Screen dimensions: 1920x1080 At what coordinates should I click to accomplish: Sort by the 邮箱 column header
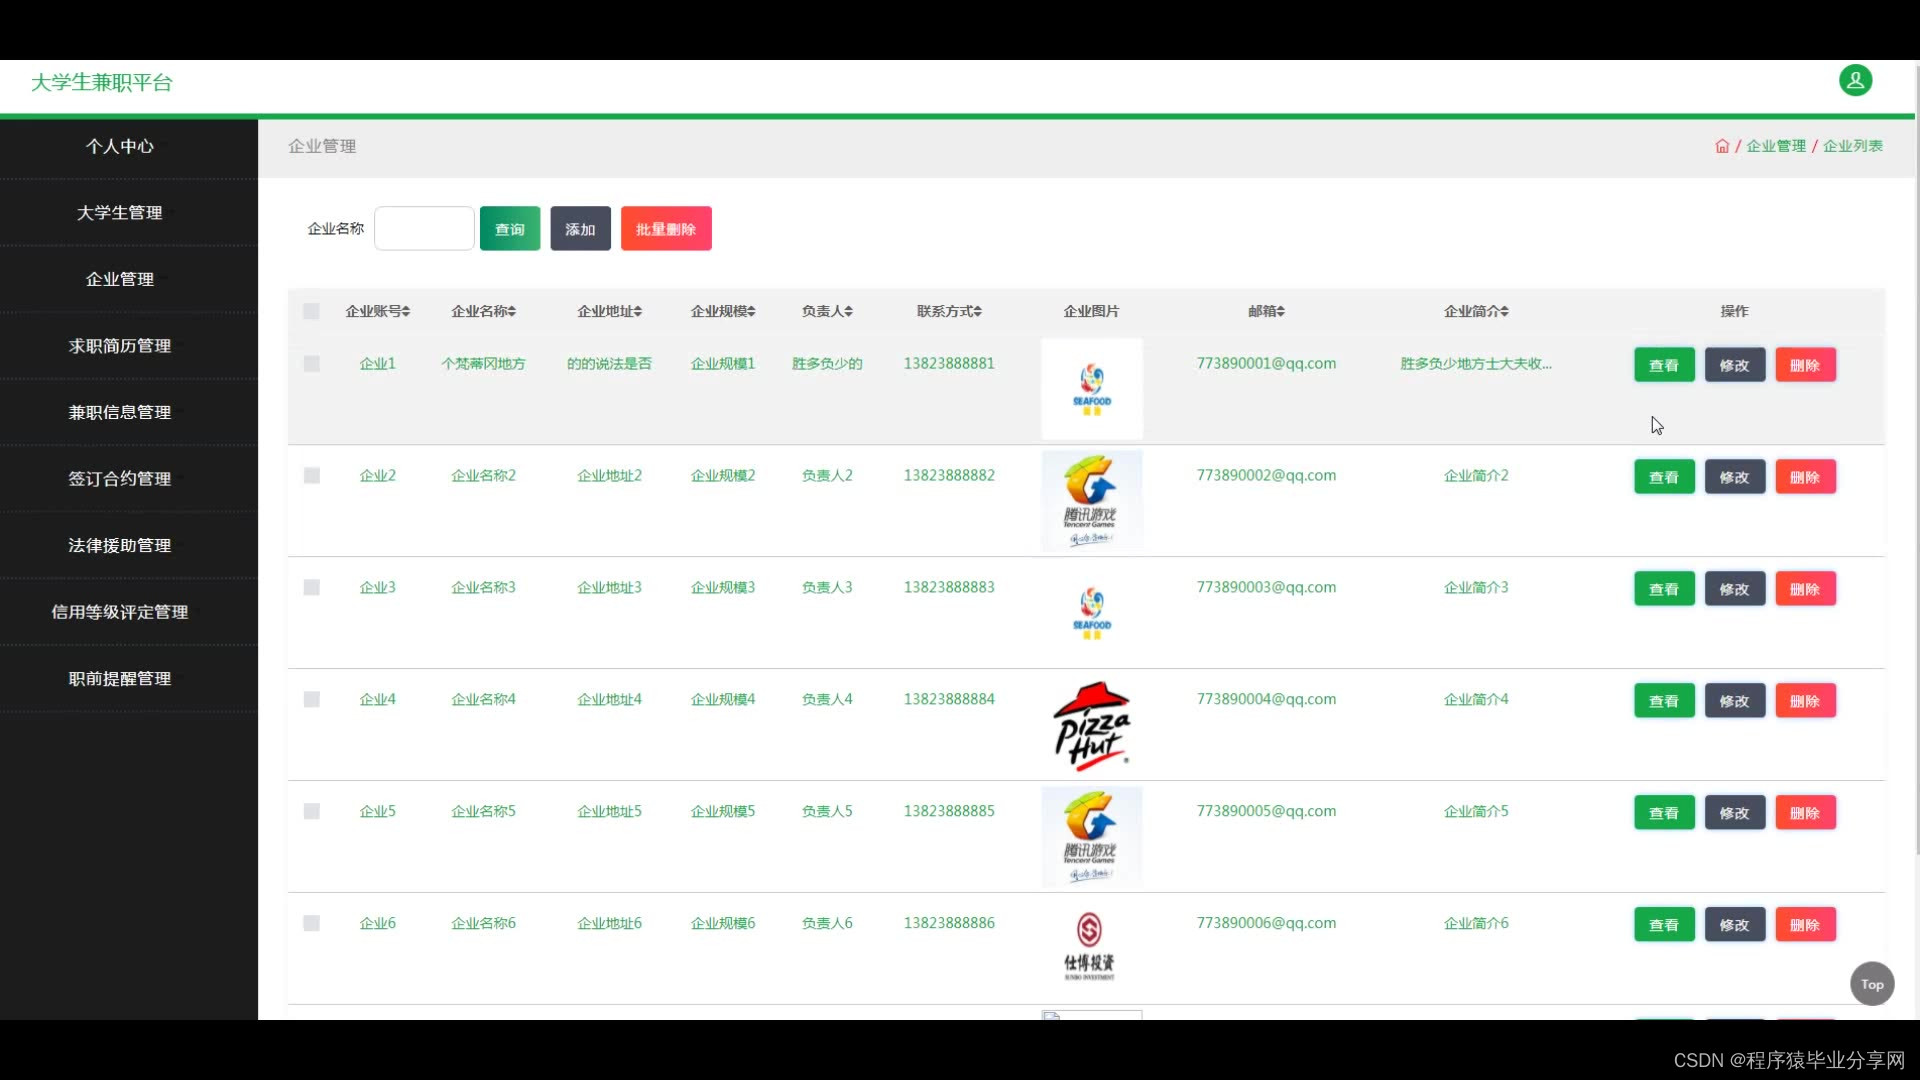(1266, 312)
